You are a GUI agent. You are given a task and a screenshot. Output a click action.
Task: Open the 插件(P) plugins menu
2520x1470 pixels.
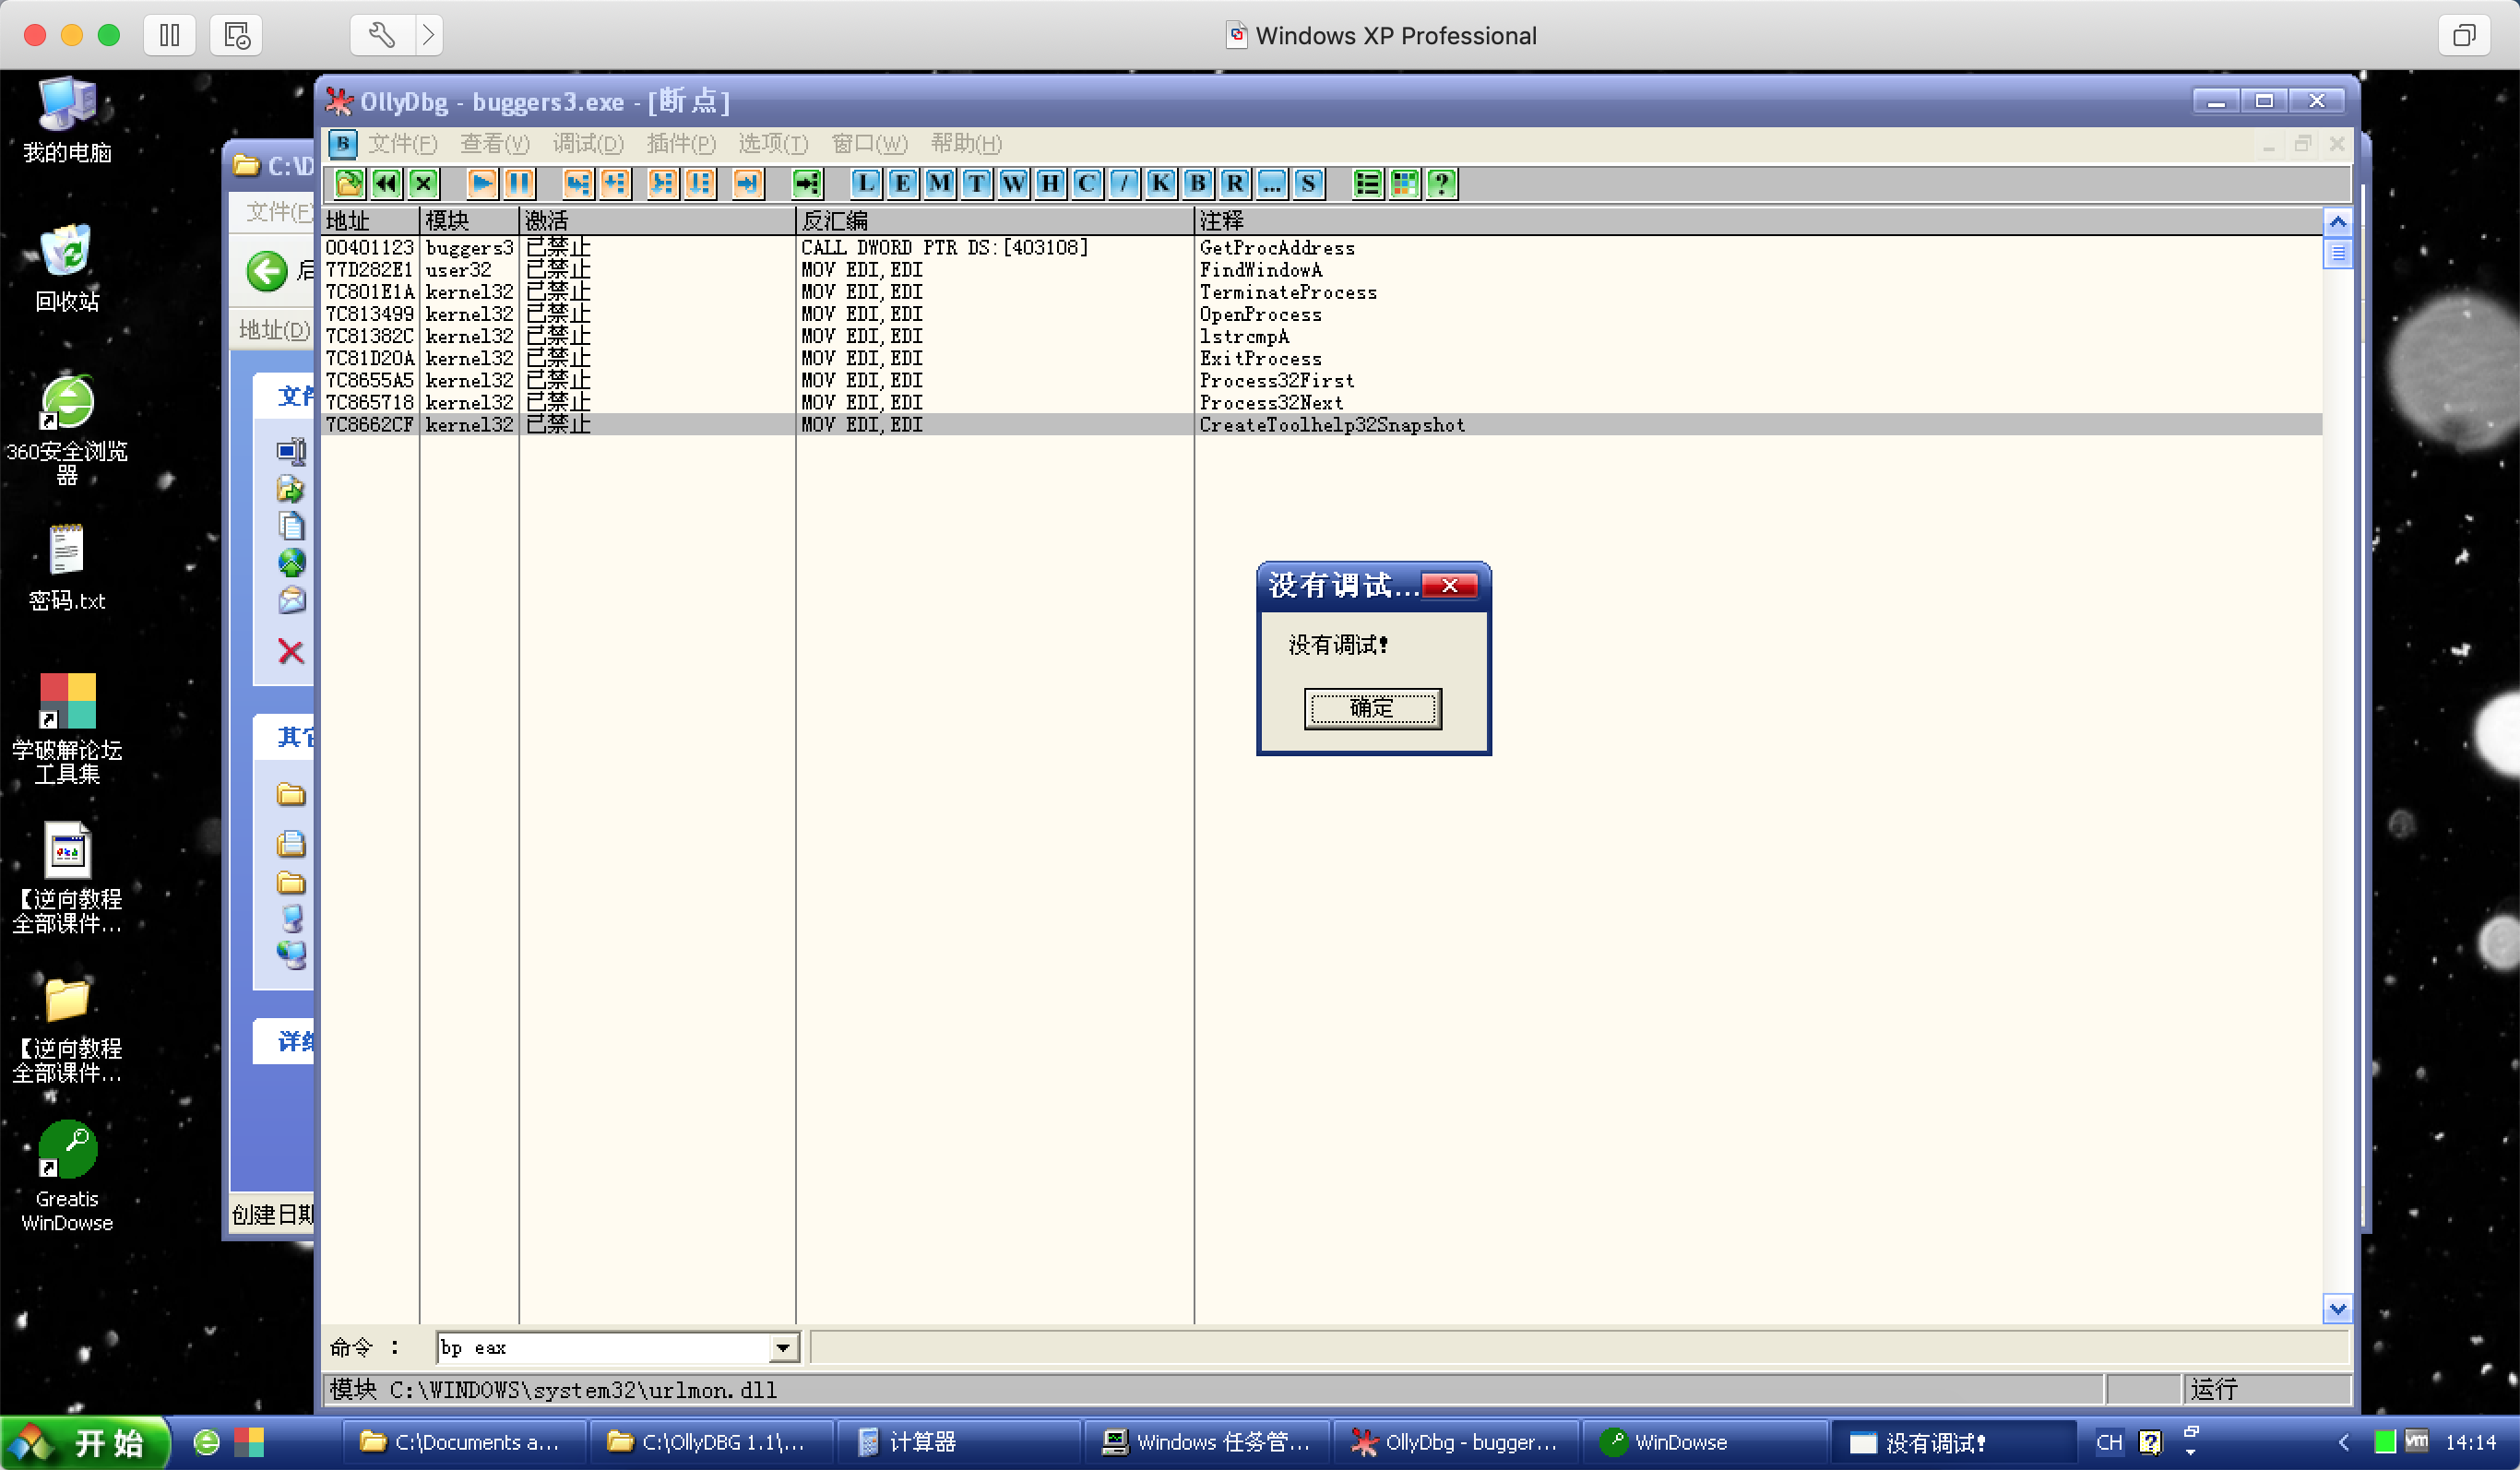pos(680,144)
